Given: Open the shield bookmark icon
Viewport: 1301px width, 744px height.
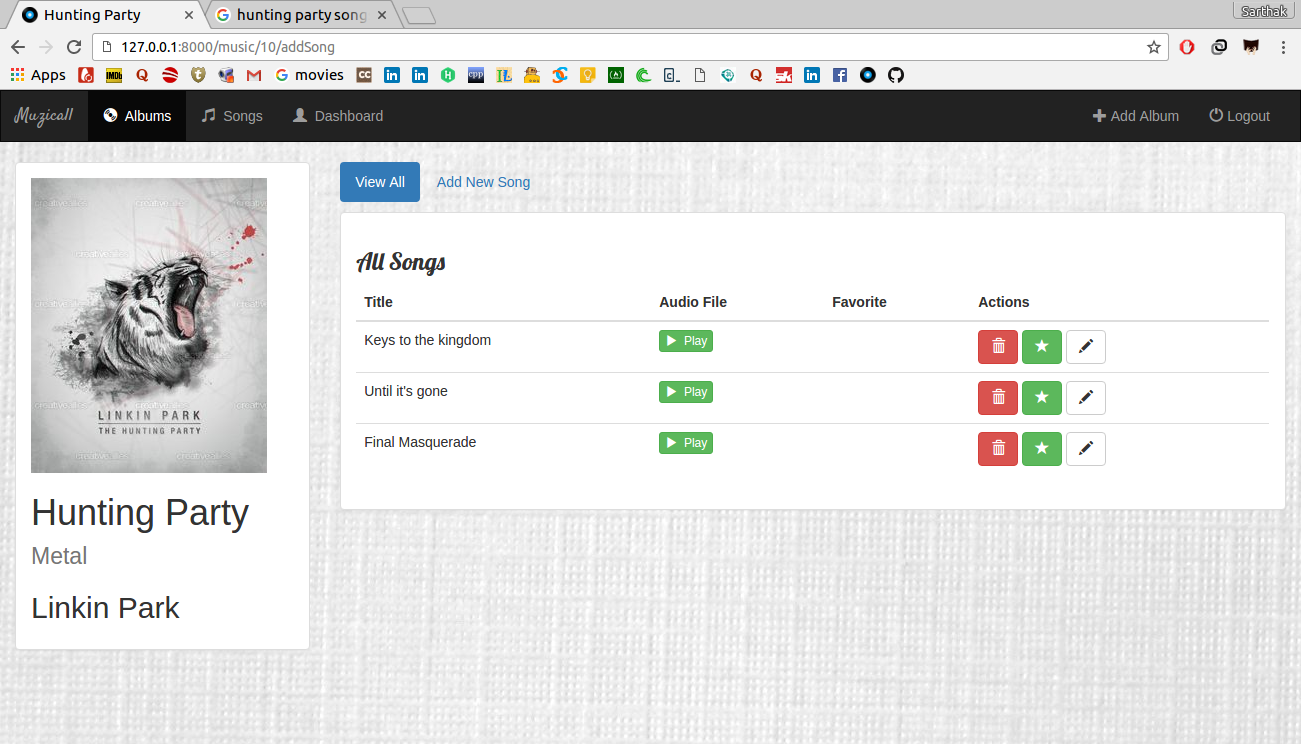Looking at the screenshot, I should coord(198,75).
